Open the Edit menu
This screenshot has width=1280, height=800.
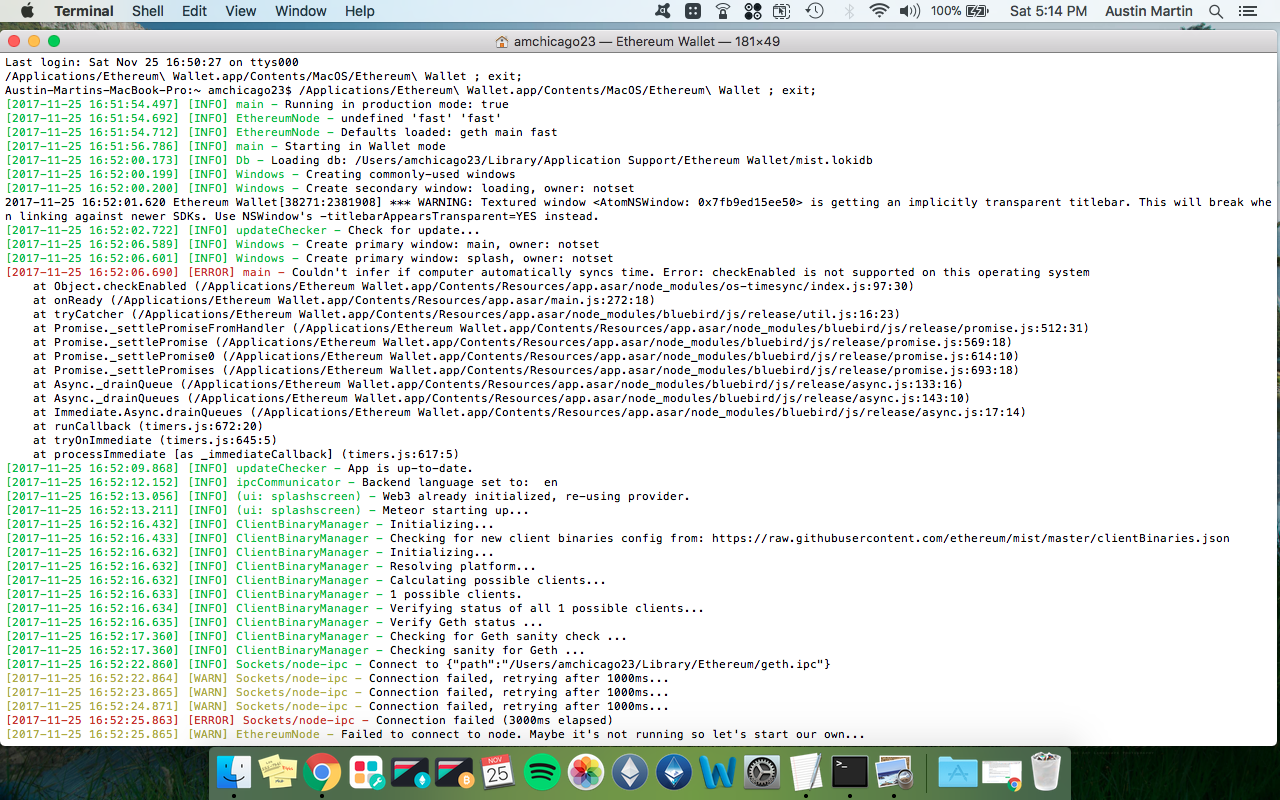[194, 11]
